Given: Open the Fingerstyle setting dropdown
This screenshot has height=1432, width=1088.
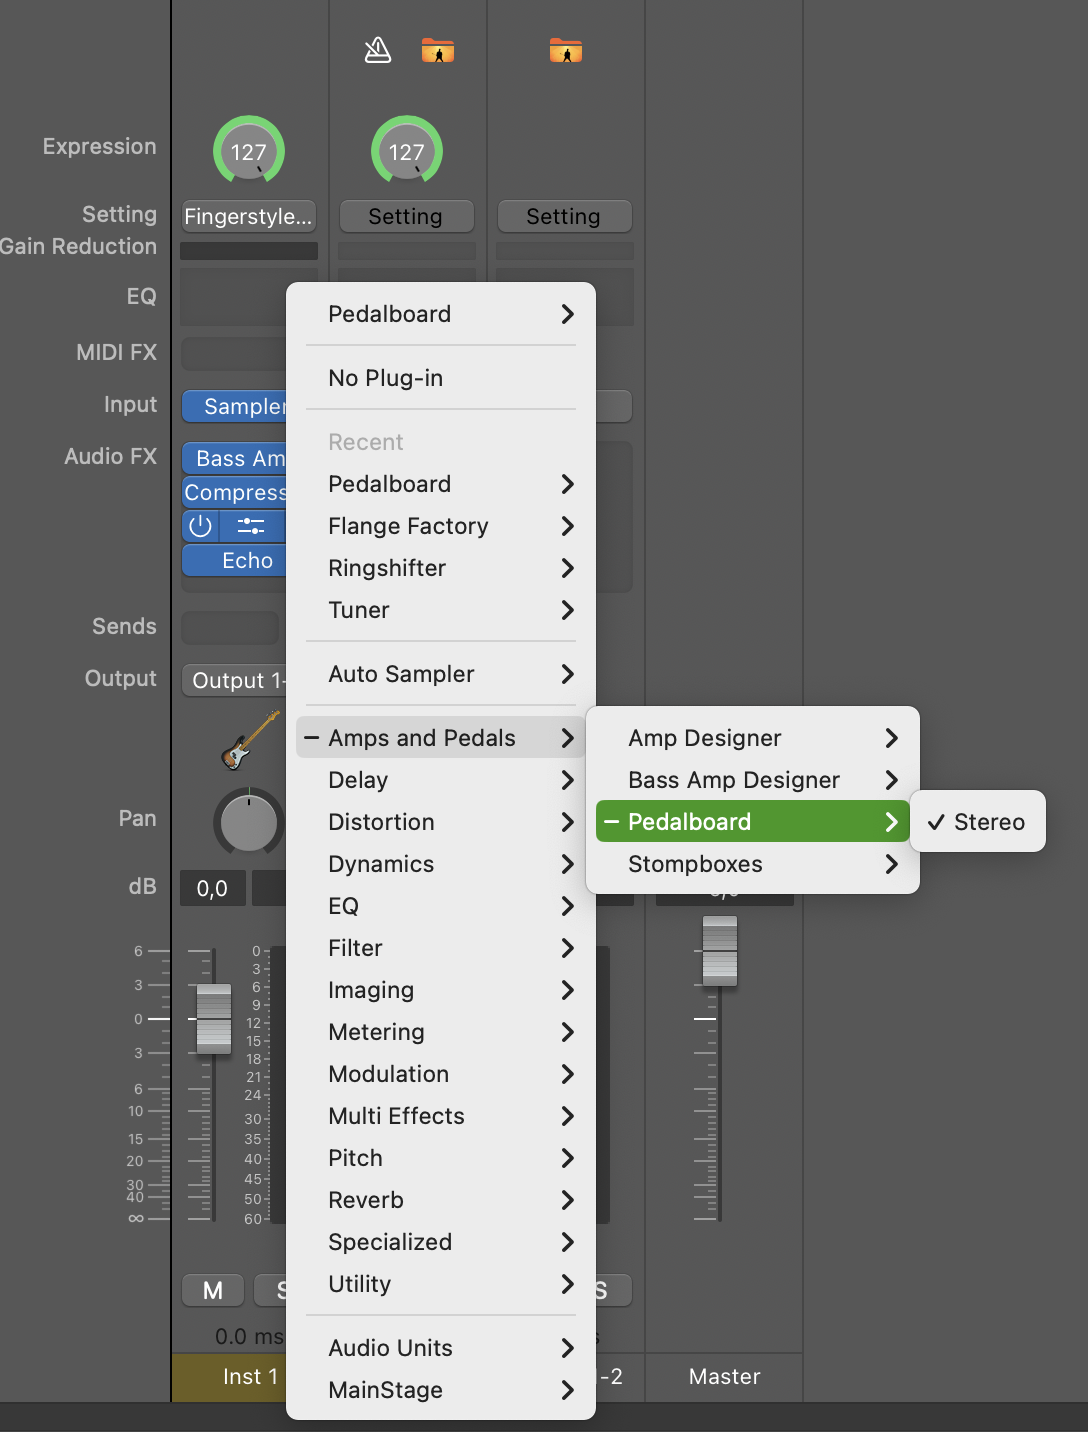Looking at the screenshot, I should tap(248, 216).
